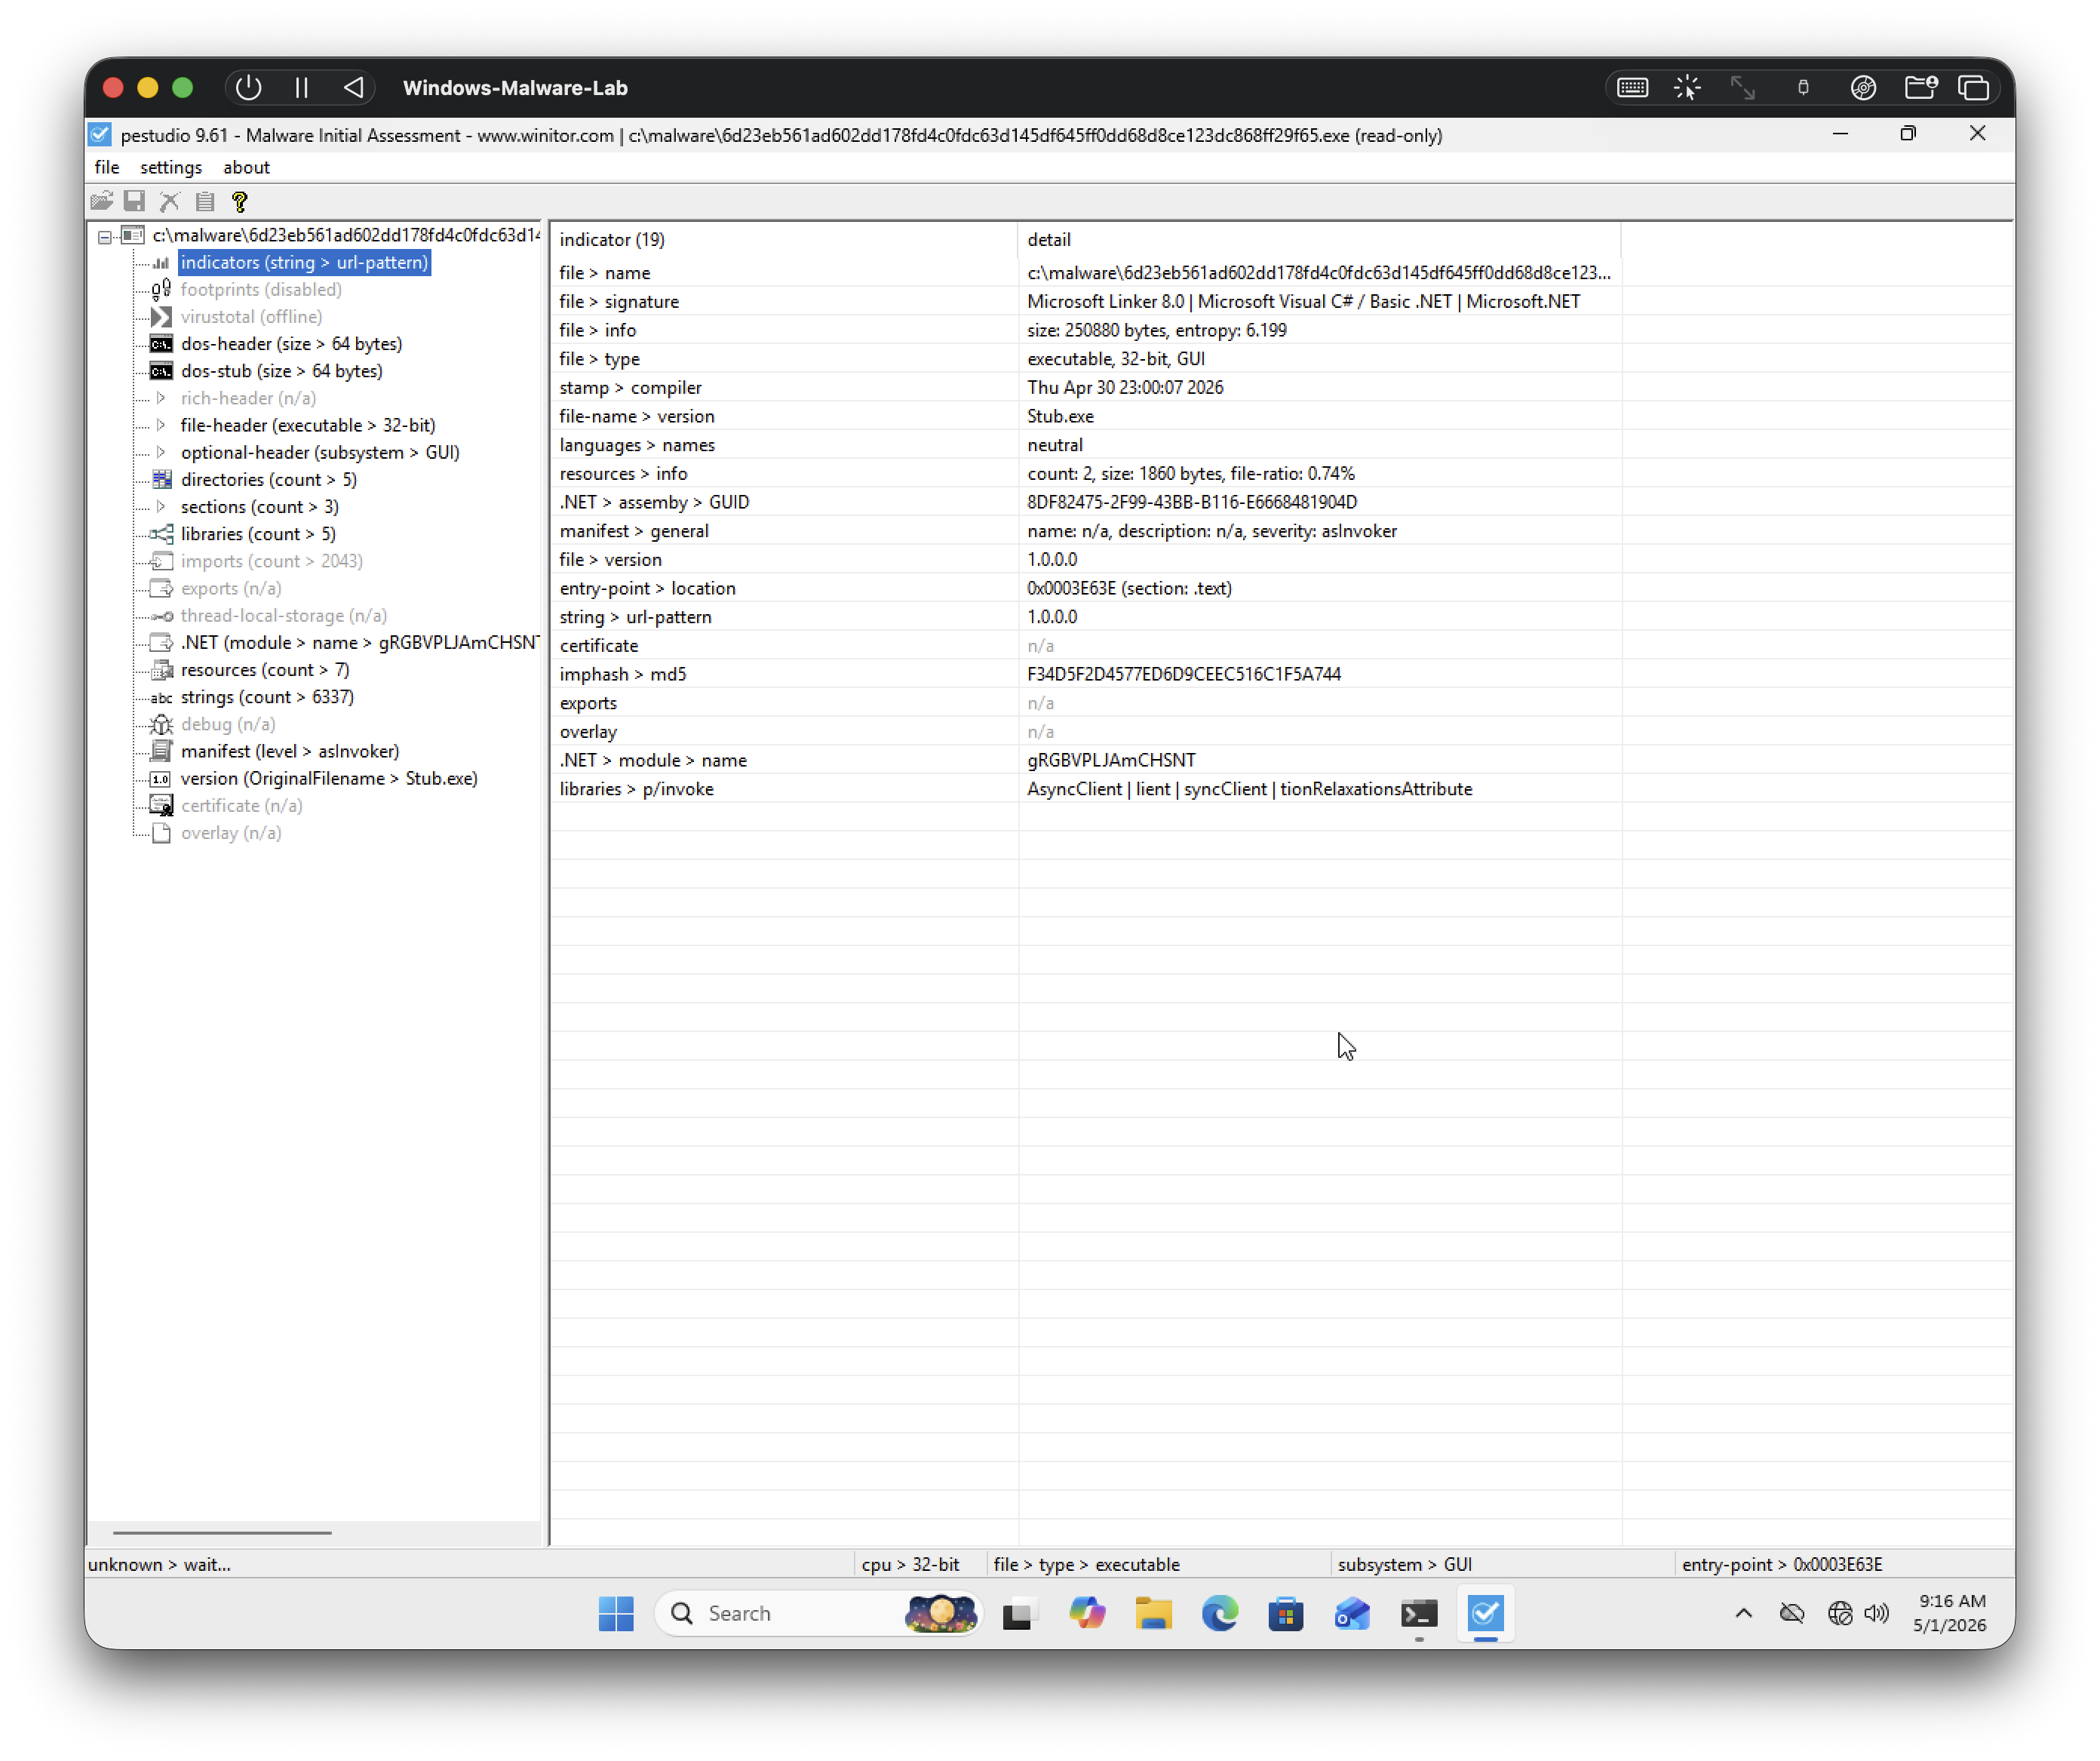Open the about menu
The image size is (2100, 1761).
click(x=246, y=167)
